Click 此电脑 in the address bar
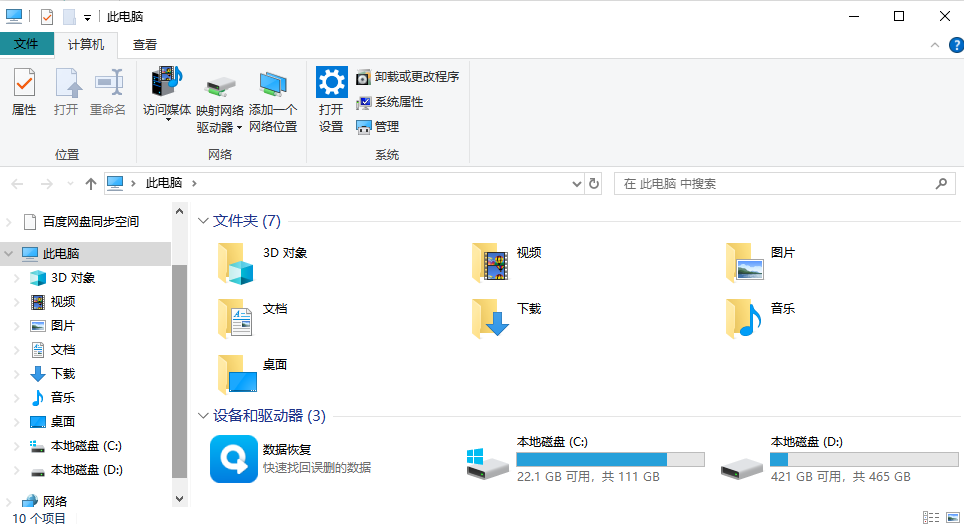The width and height of the screenshot is (964, 529). tap(164, 183)
